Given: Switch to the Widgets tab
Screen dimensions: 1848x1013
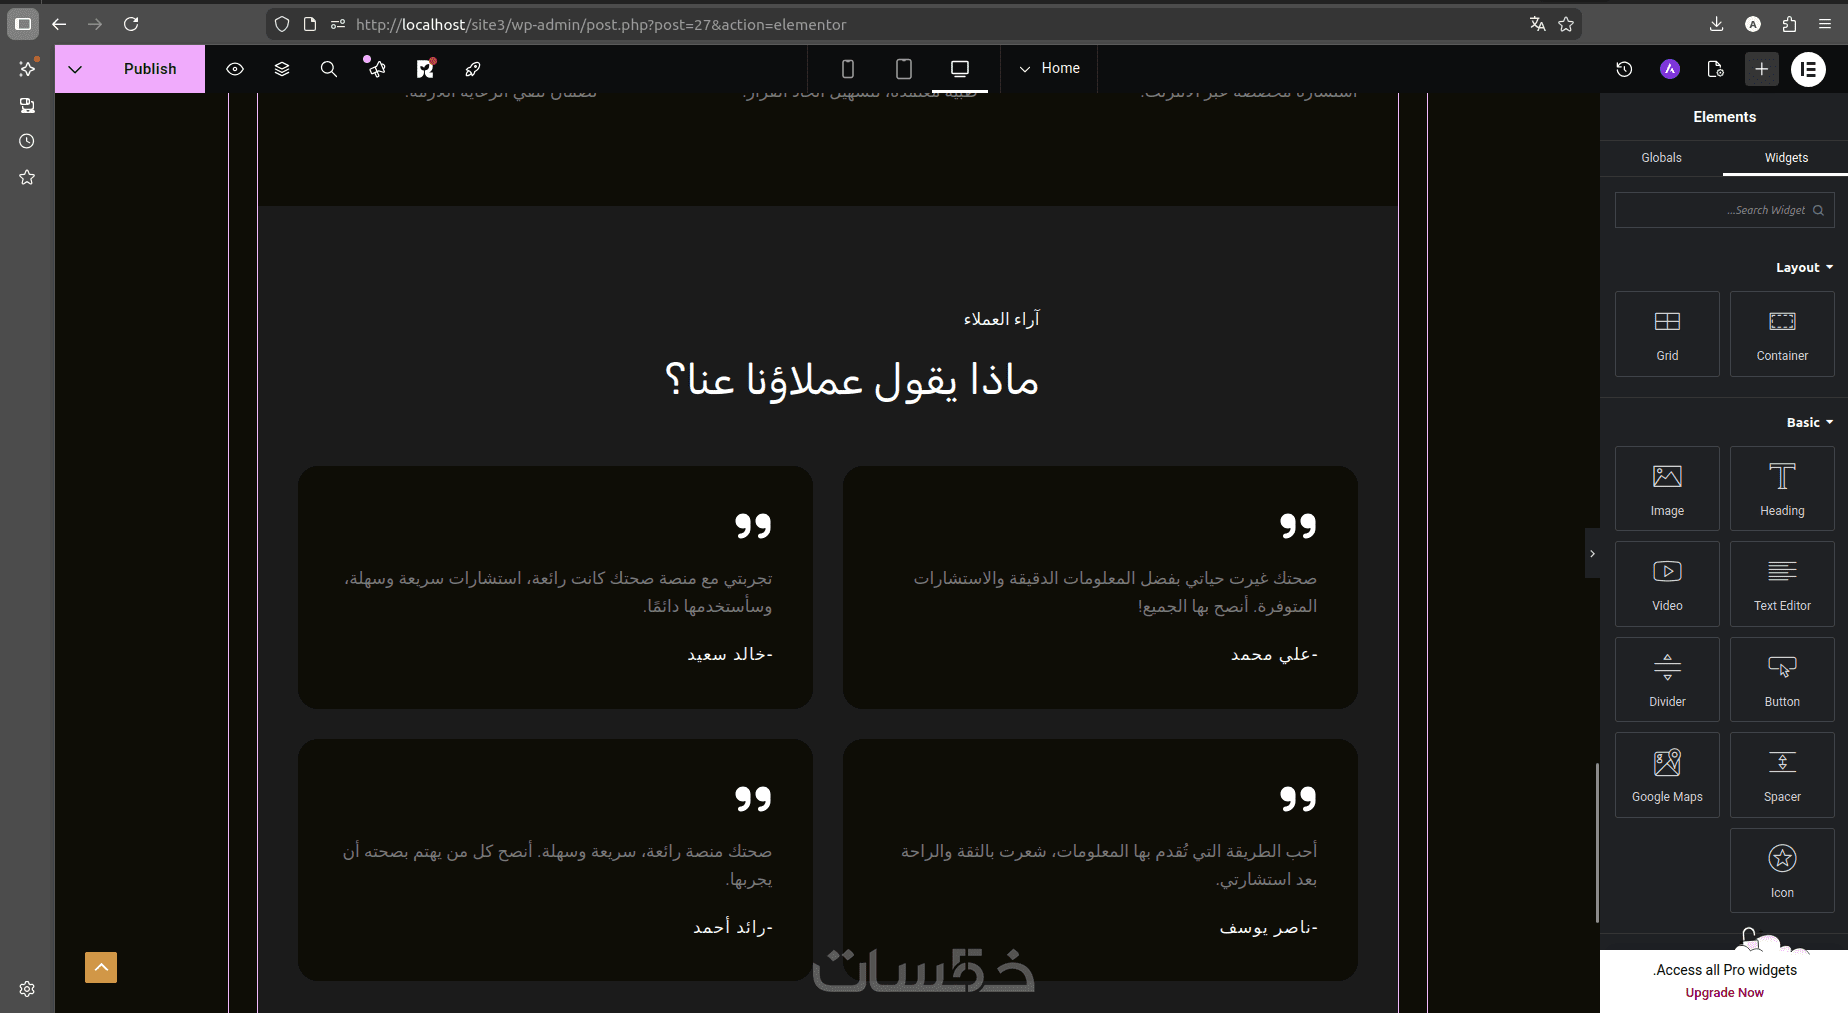Looking at the screenshot, I should (x=1786, y=158).
